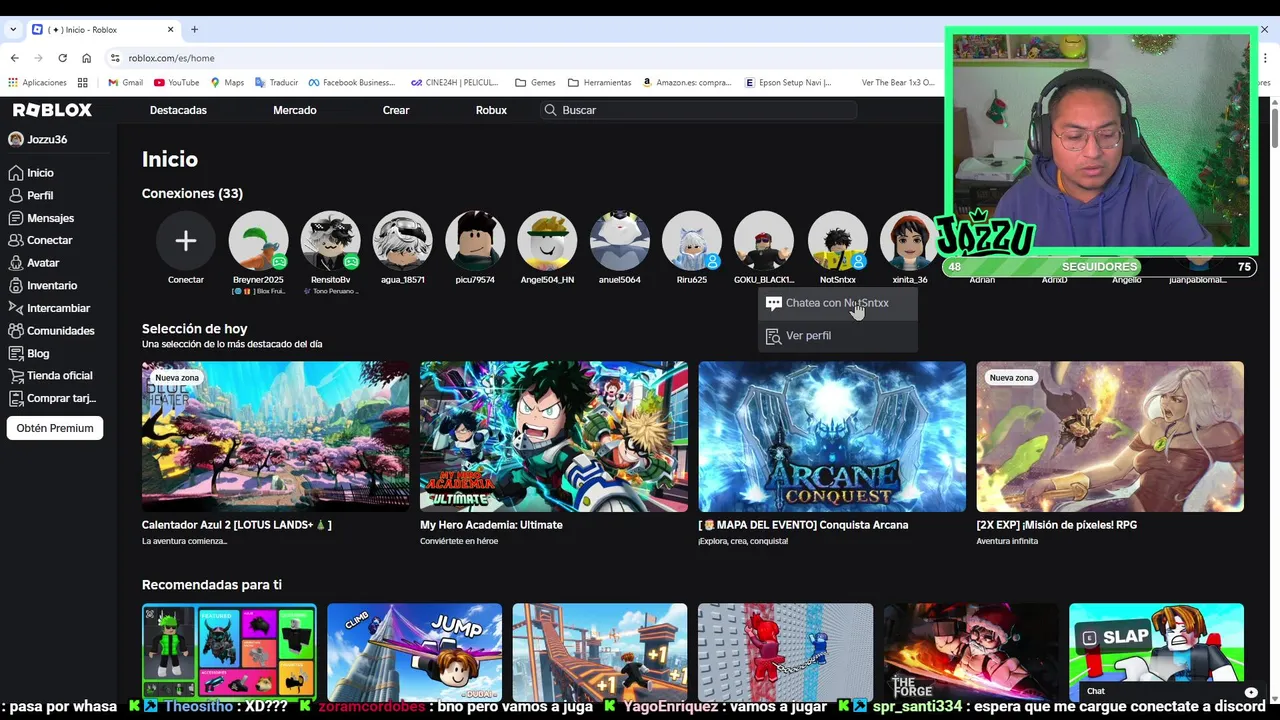Open the YouTube bookmark
Viewport: 1280px width, 720px height.
[176, 82]
